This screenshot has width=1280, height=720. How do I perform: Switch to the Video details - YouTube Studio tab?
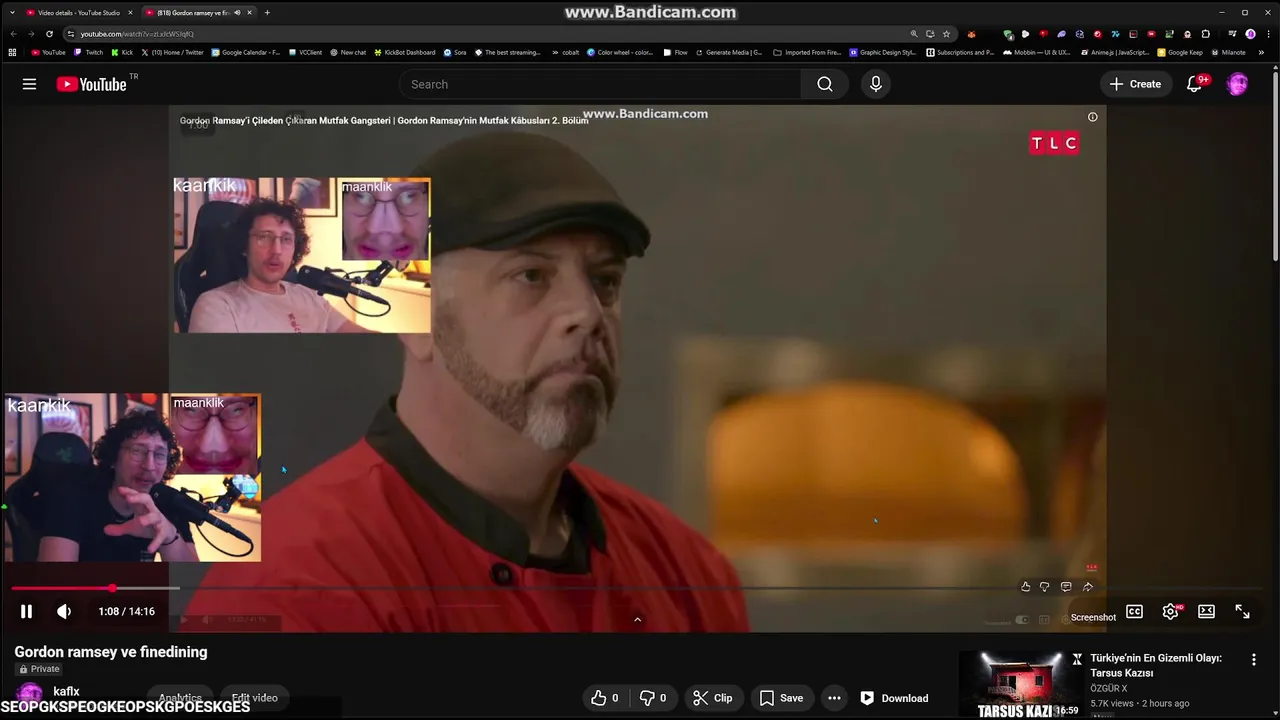(79, 13)
